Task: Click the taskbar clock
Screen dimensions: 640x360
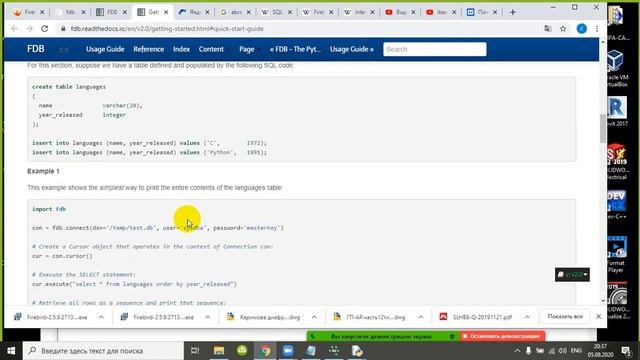Action: 600,351
